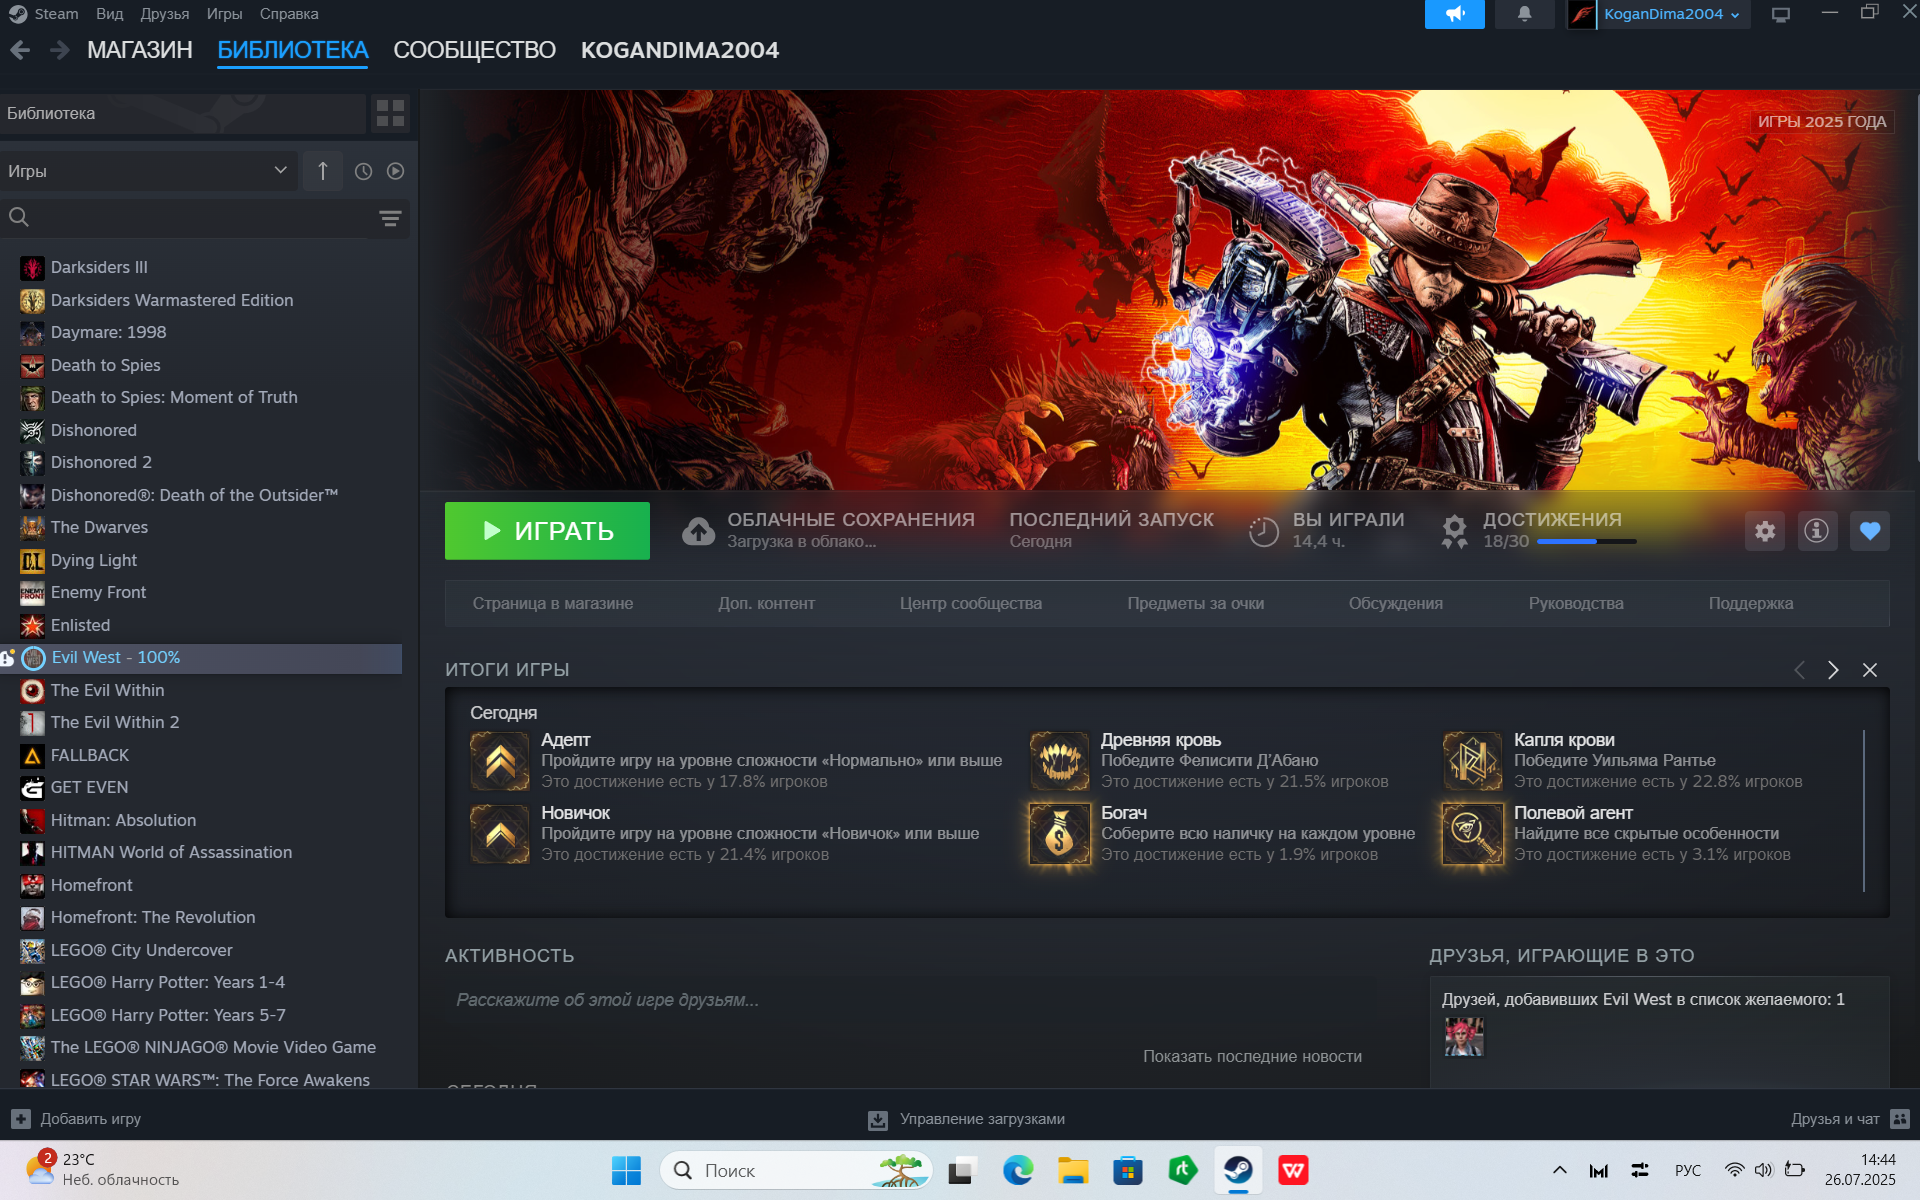Screen dimensions: 1920x1200
Task: Show hidden tray icons chevron
Action: tap(1559, 1170)
